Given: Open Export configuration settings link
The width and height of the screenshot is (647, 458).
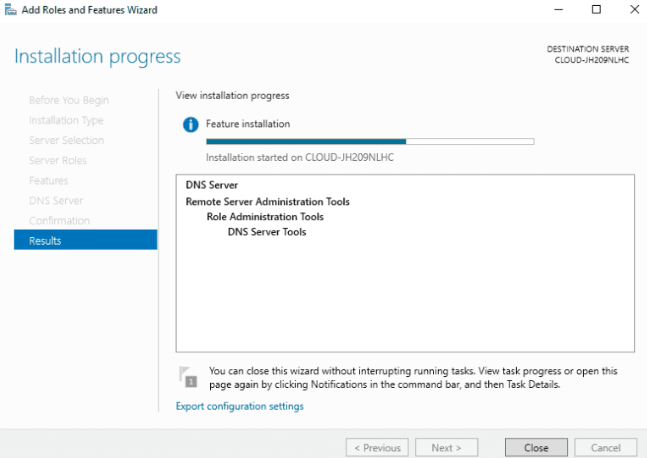Looking at the screenshot, I should [x=240, y=406].
